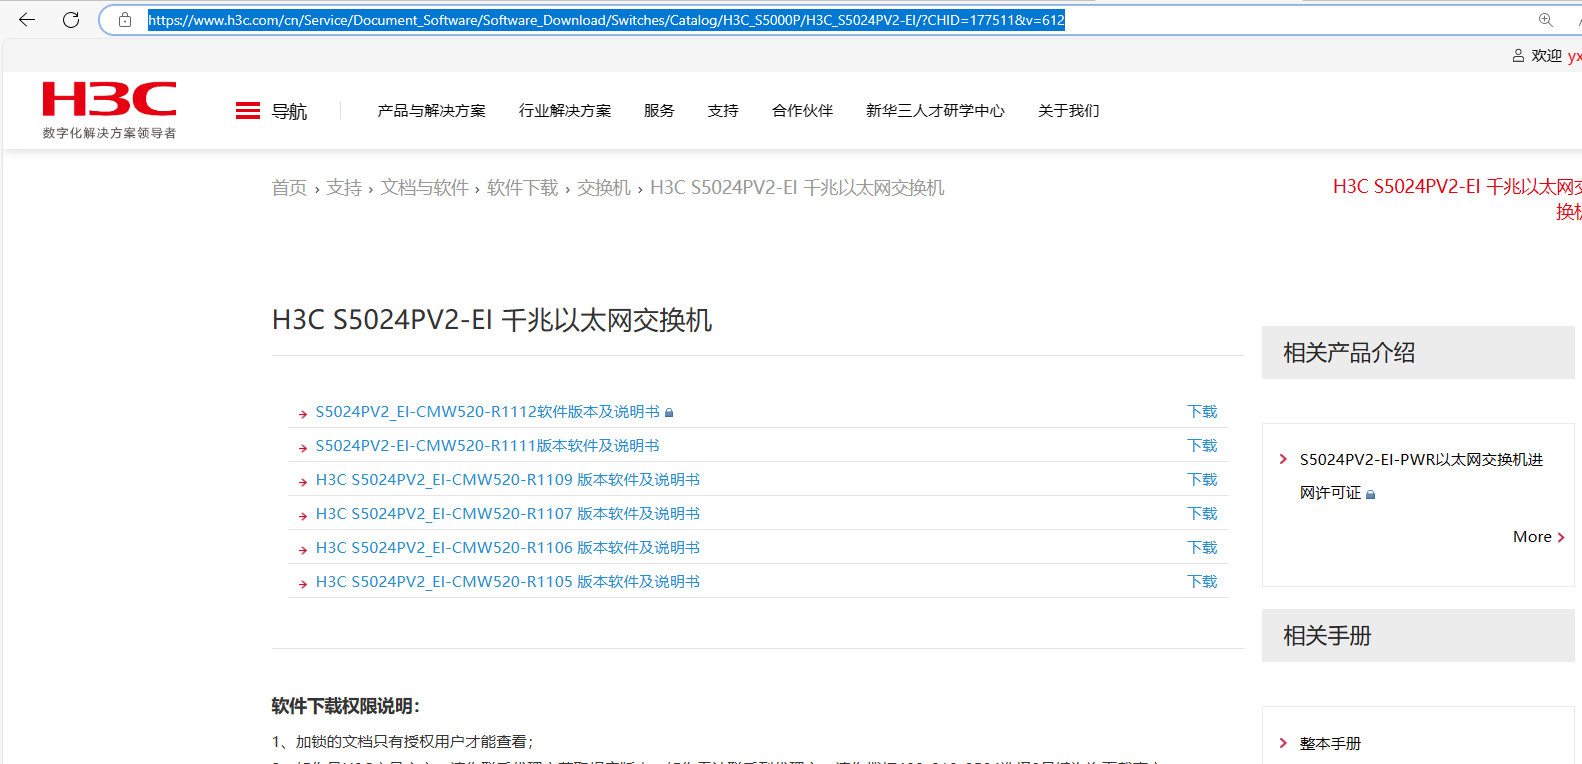Open the 支持 top menu item
The width and height of the screenshot is (1582, 764).
tap(723, 111)
